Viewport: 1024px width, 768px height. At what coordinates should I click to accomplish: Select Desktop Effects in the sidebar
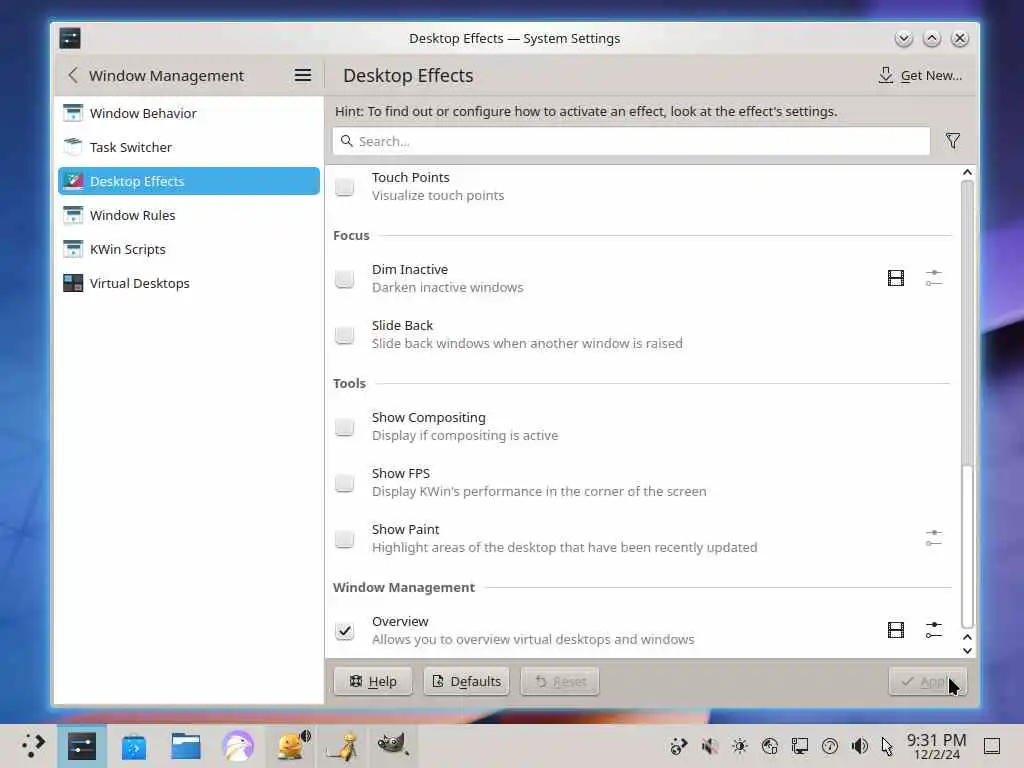(x=189, y=181)
